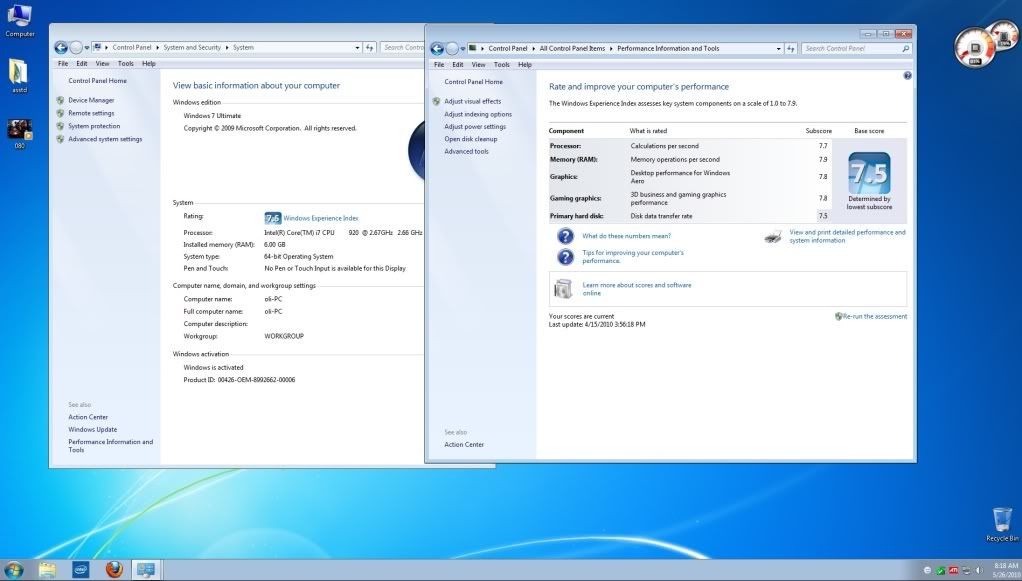The image size is (1022, 581).
Task: Open the Tools menu in Performance window
Action: [501, 64]
